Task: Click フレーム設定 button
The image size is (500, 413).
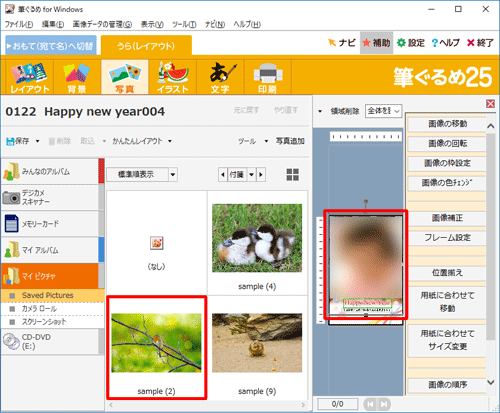Action: tap(447, 238)
